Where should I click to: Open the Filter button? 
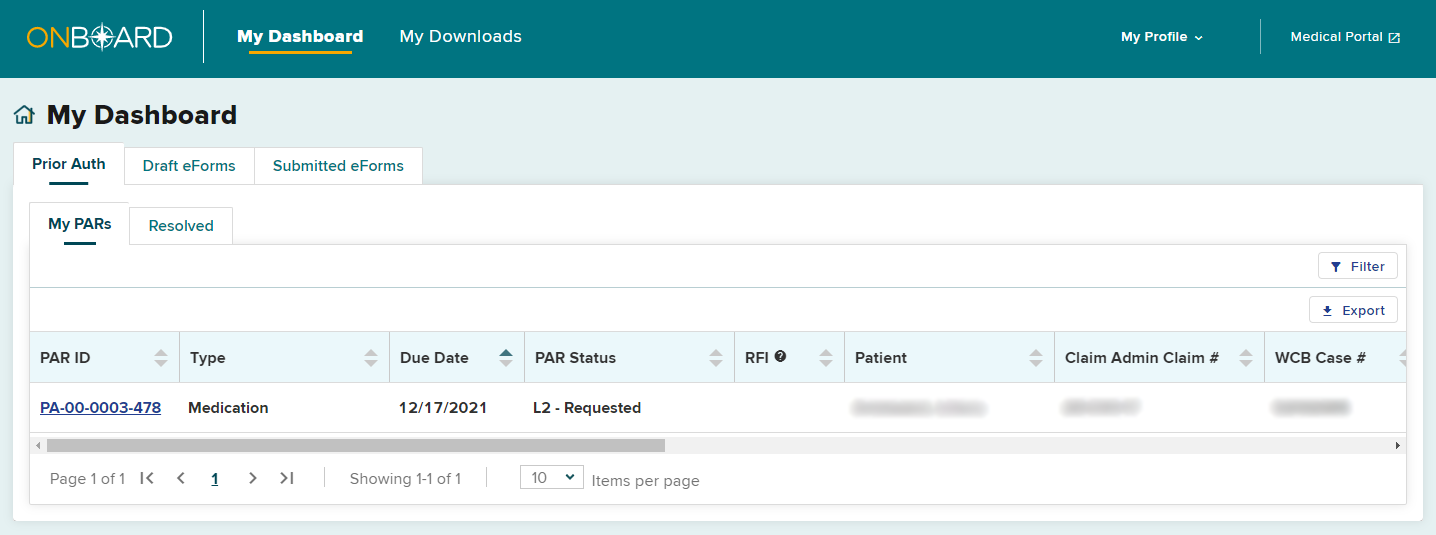[1358, 266]
